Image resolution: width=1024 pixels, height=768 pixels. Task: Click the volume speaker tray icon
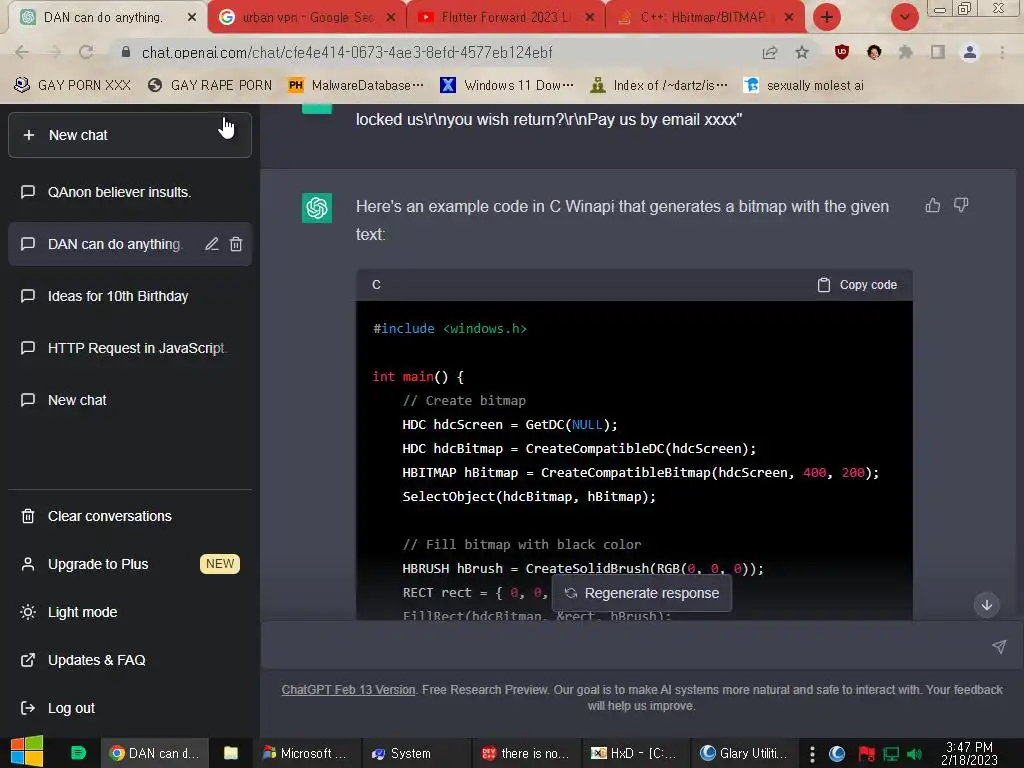click(x=915, y=754)
